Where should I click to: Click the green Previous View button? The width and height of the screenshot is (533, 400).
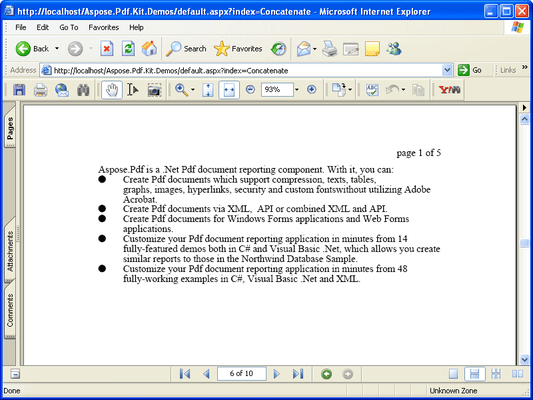coord(327,374)
